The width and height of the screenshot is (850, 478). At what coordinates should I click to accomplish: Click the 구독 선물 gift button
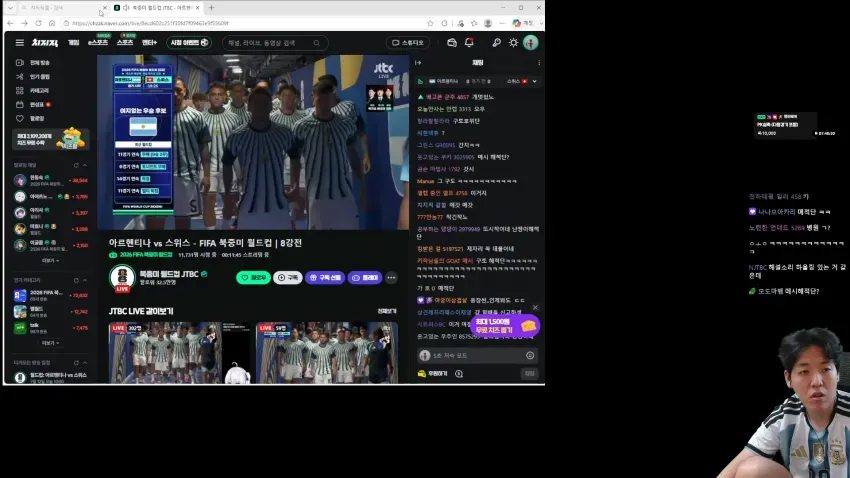325,277
